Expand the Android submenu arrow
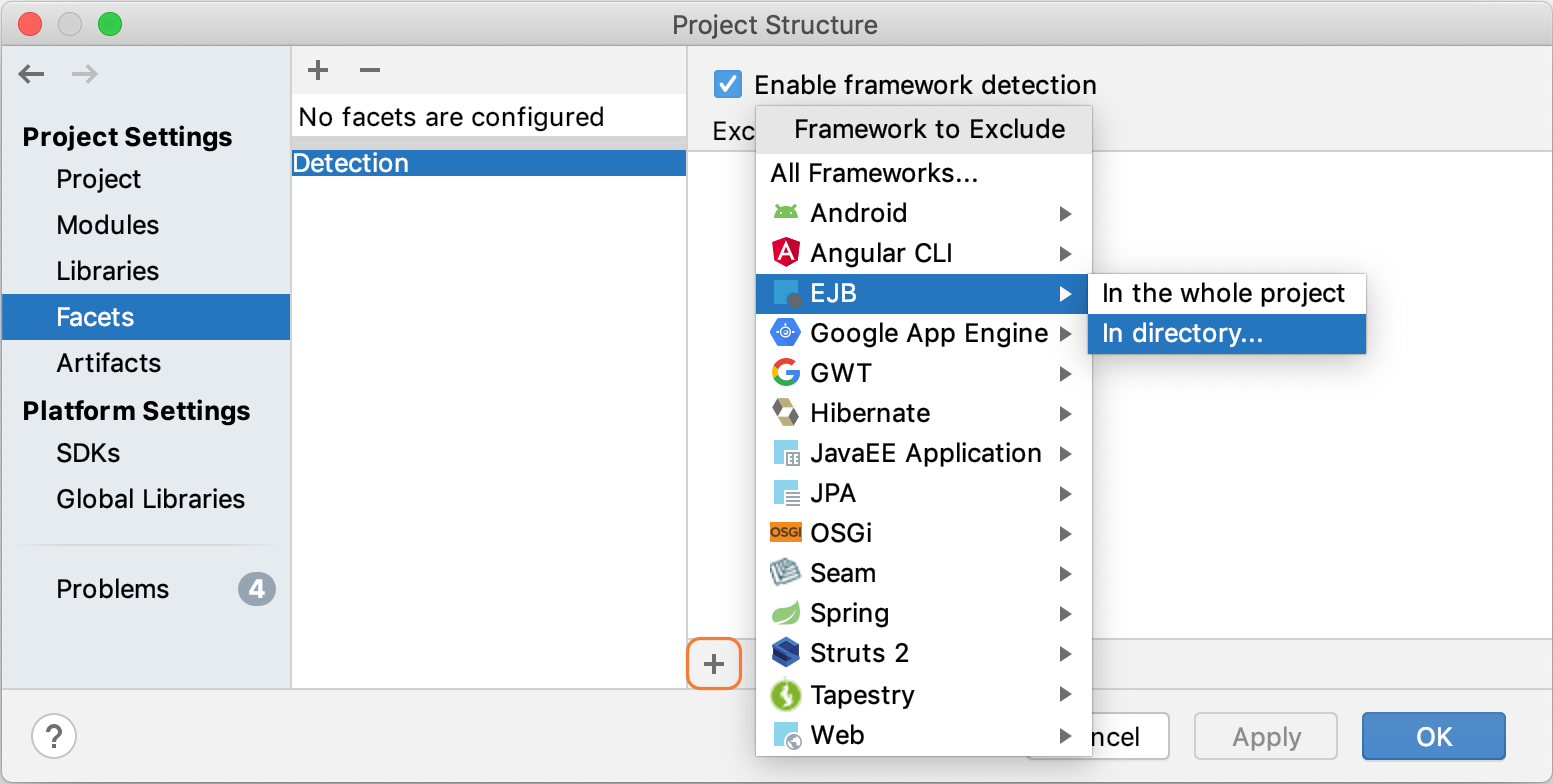The height and width of the screenshot is (784, 1553). [1066, 213]
